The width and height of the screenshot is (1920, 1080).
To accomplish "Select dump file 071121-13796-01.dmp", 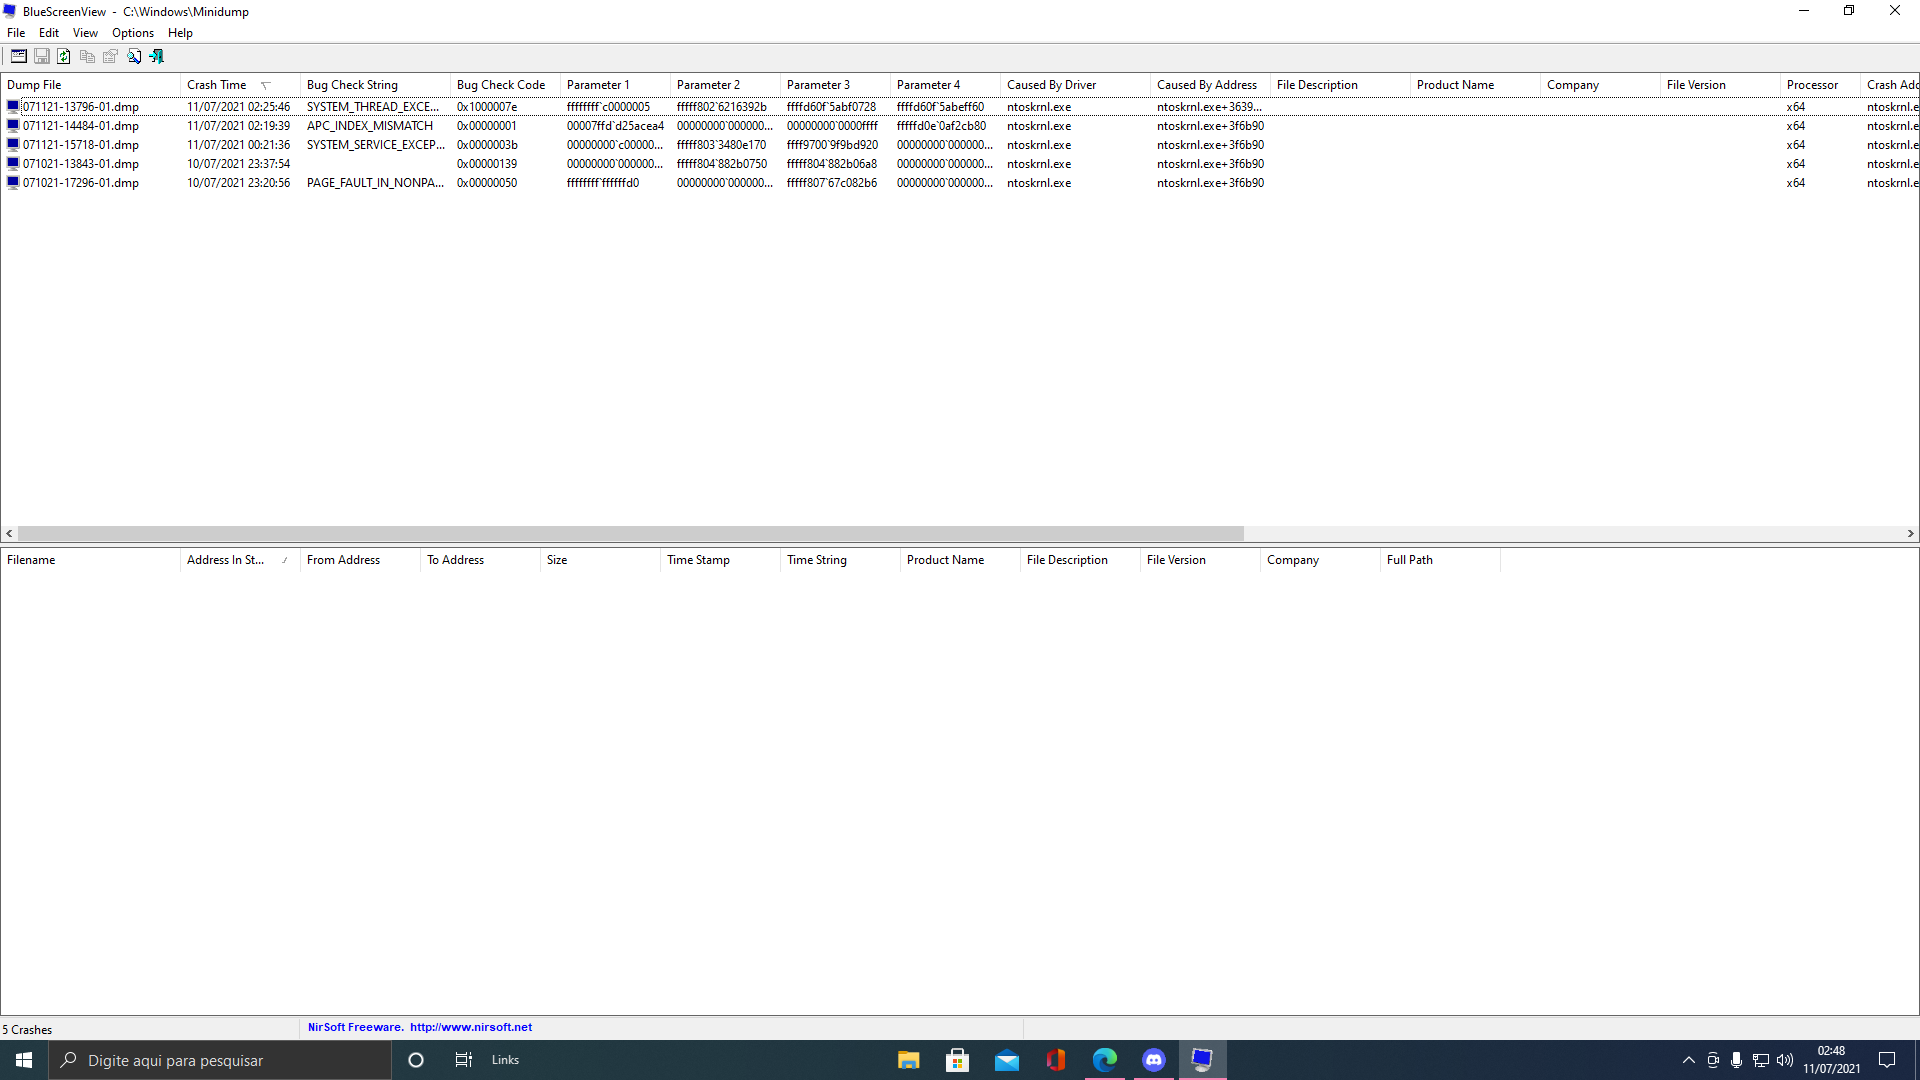I will point(81,107).
